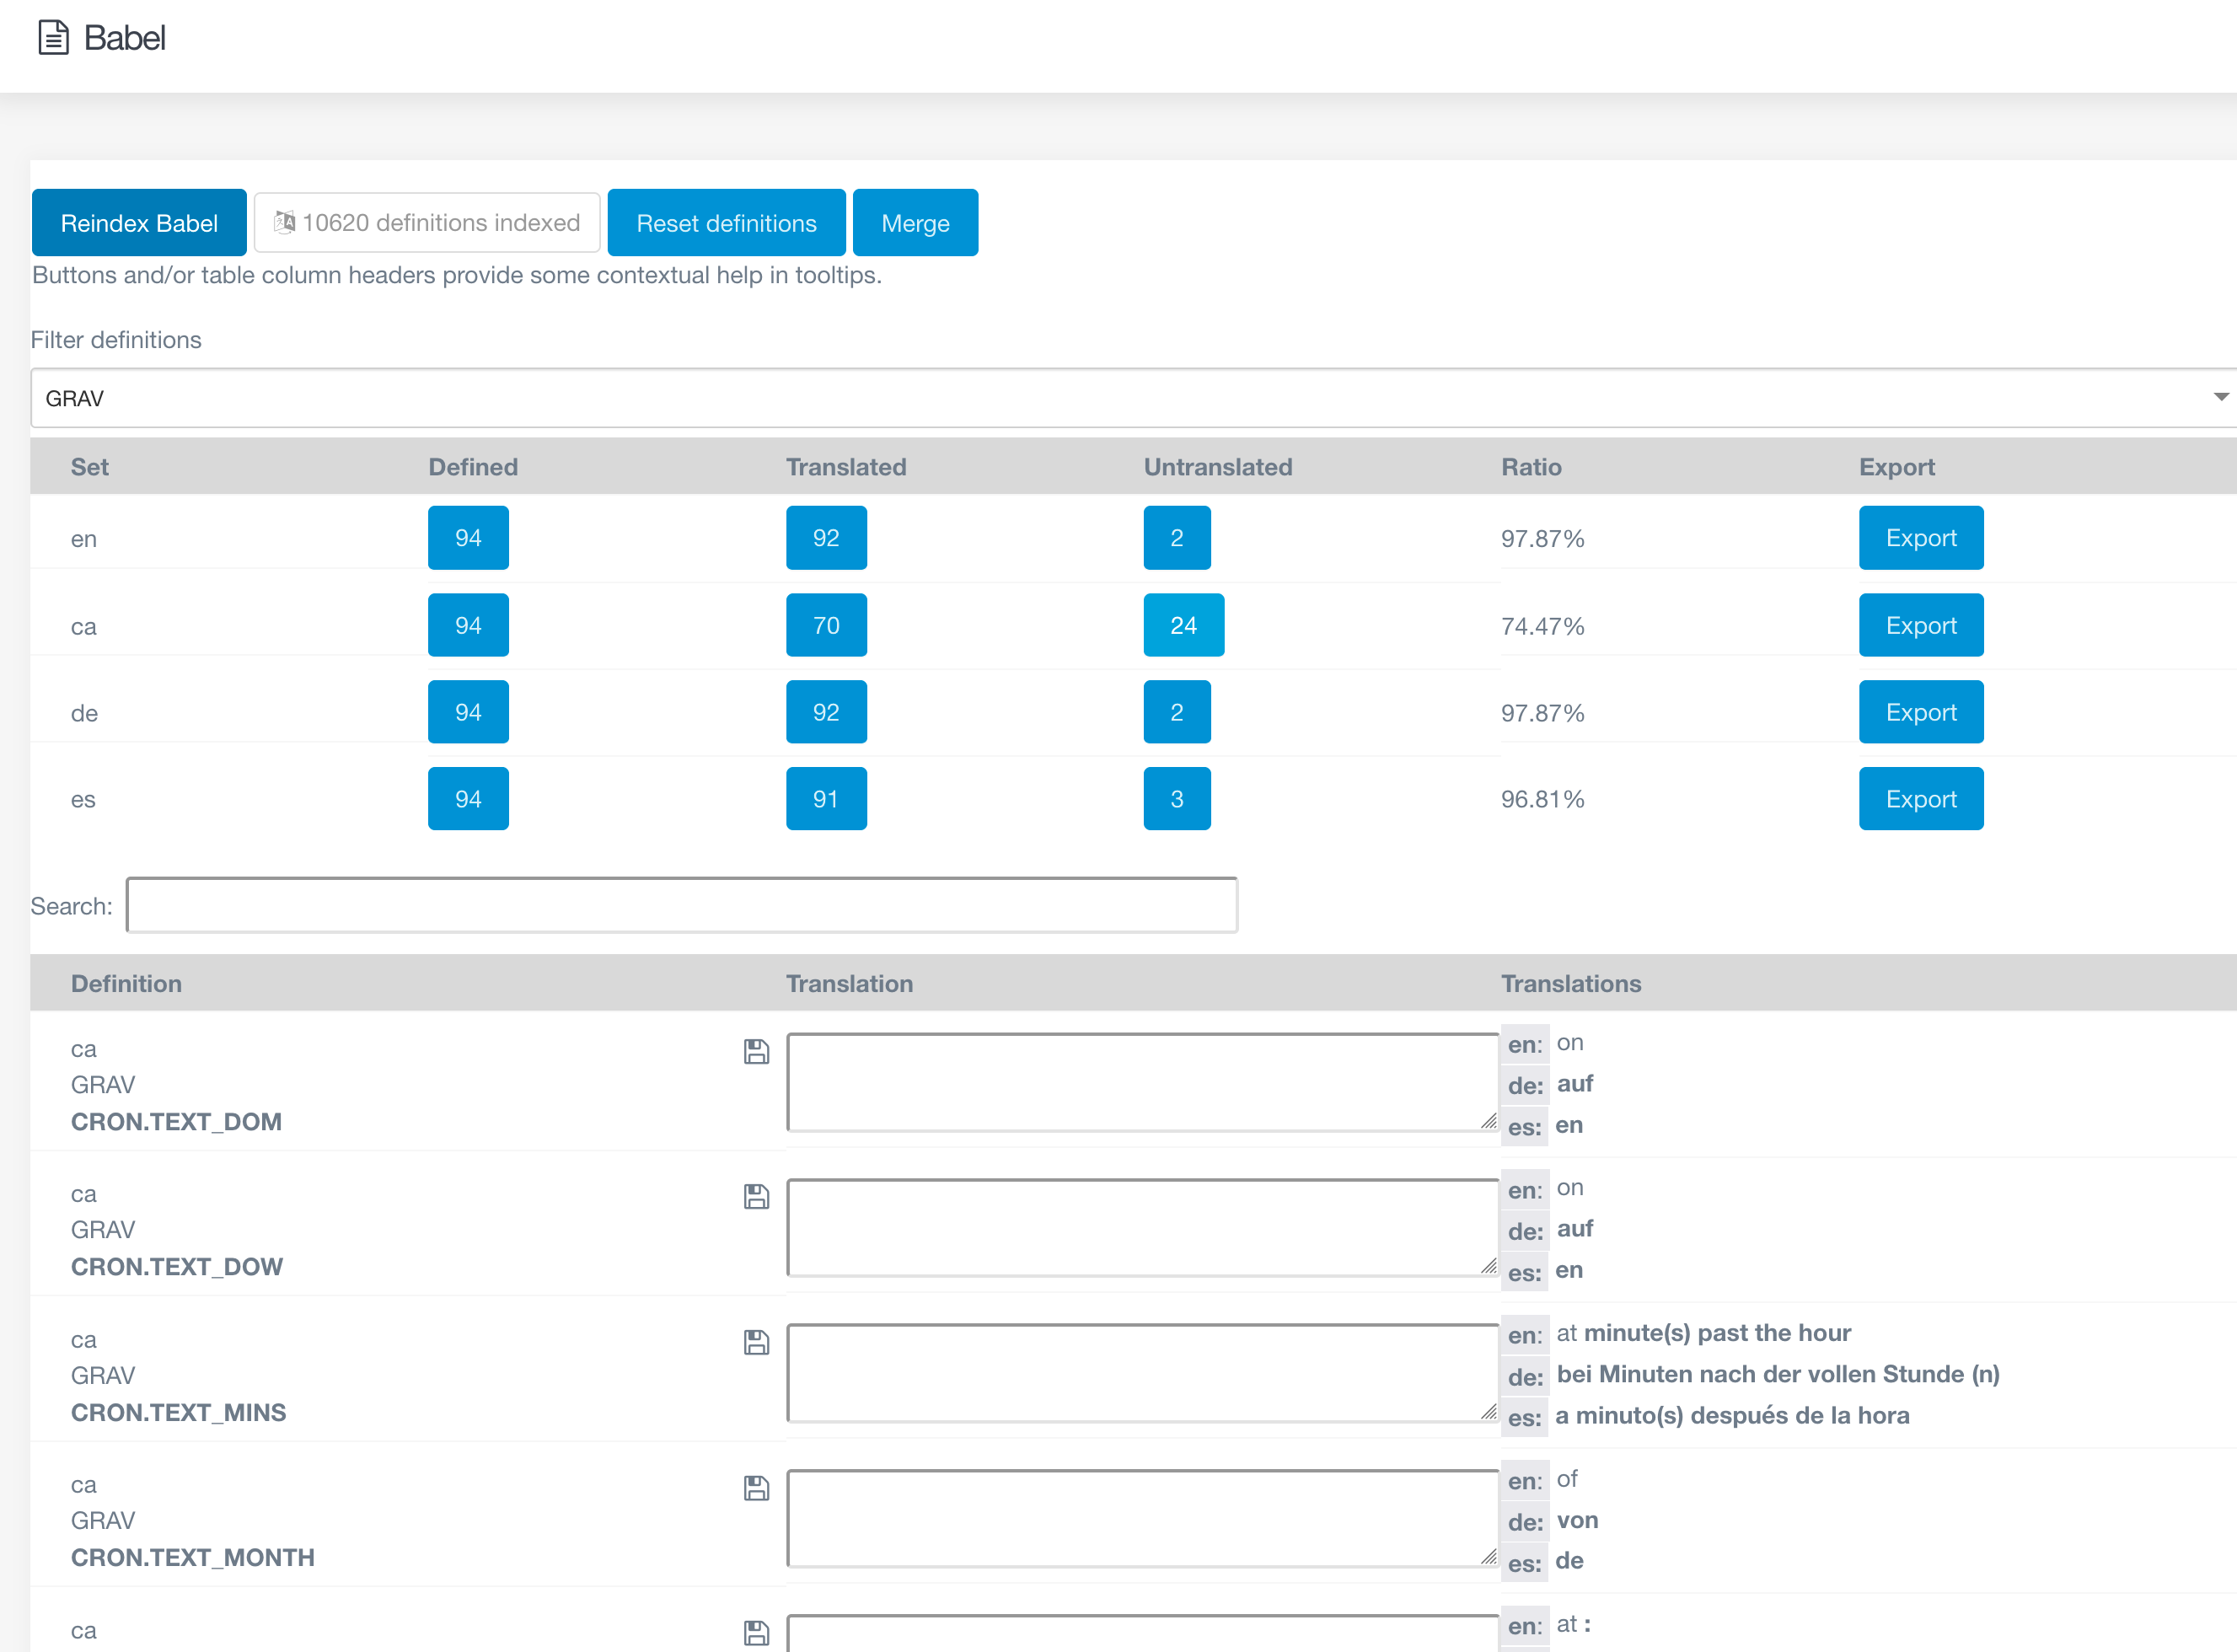Image resolution: width=2237 pixels, height=1652 pixels.
Task: Focus the Search input field
Action: tap(682, 905)
